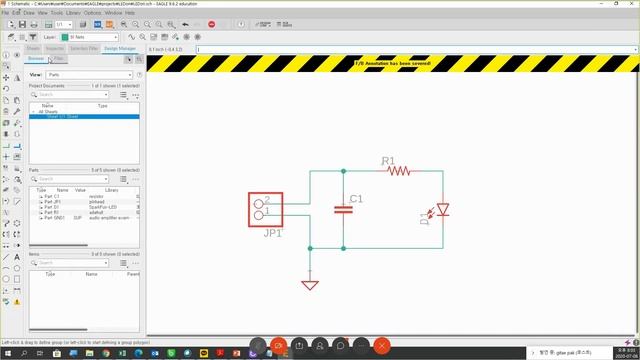Collapse the All Sheets tree node
Viewport: 640px width, 360px height.
(33, 111)
